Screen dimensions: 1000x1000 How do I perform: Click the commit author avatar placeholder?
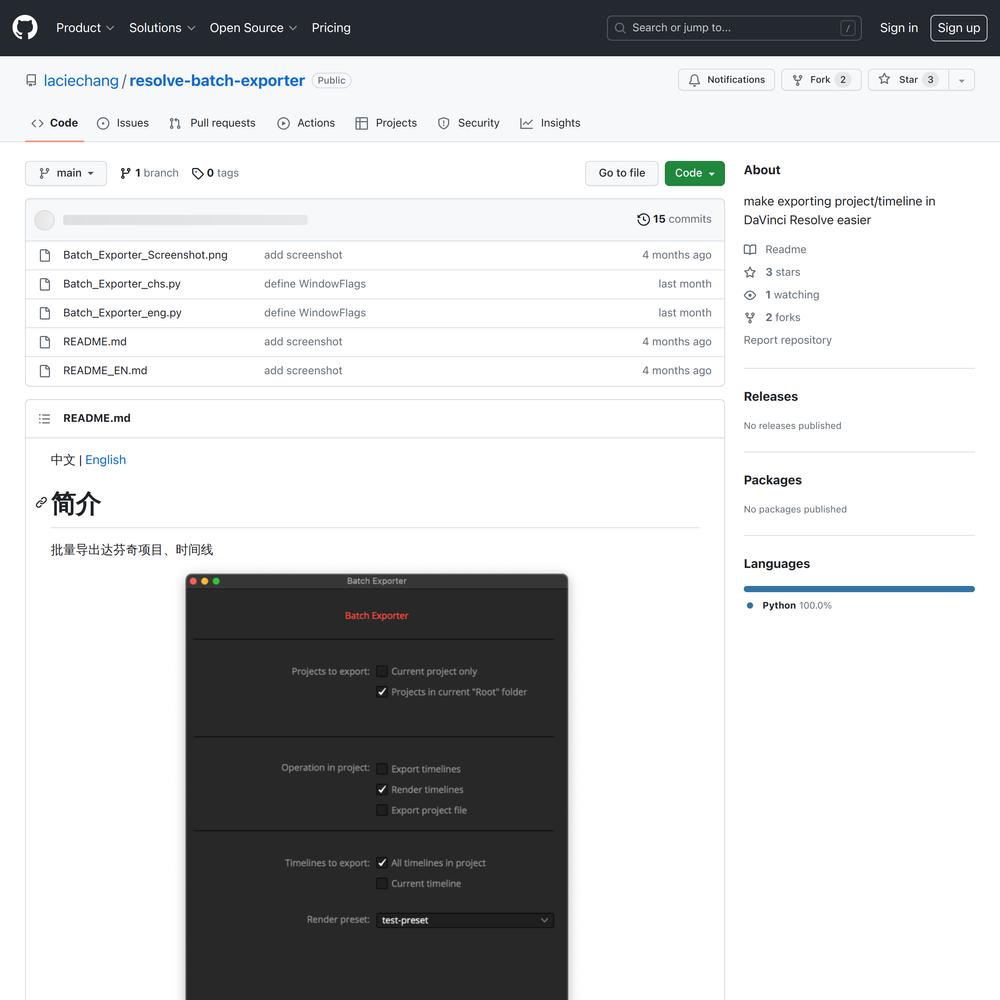click(44, 220)
